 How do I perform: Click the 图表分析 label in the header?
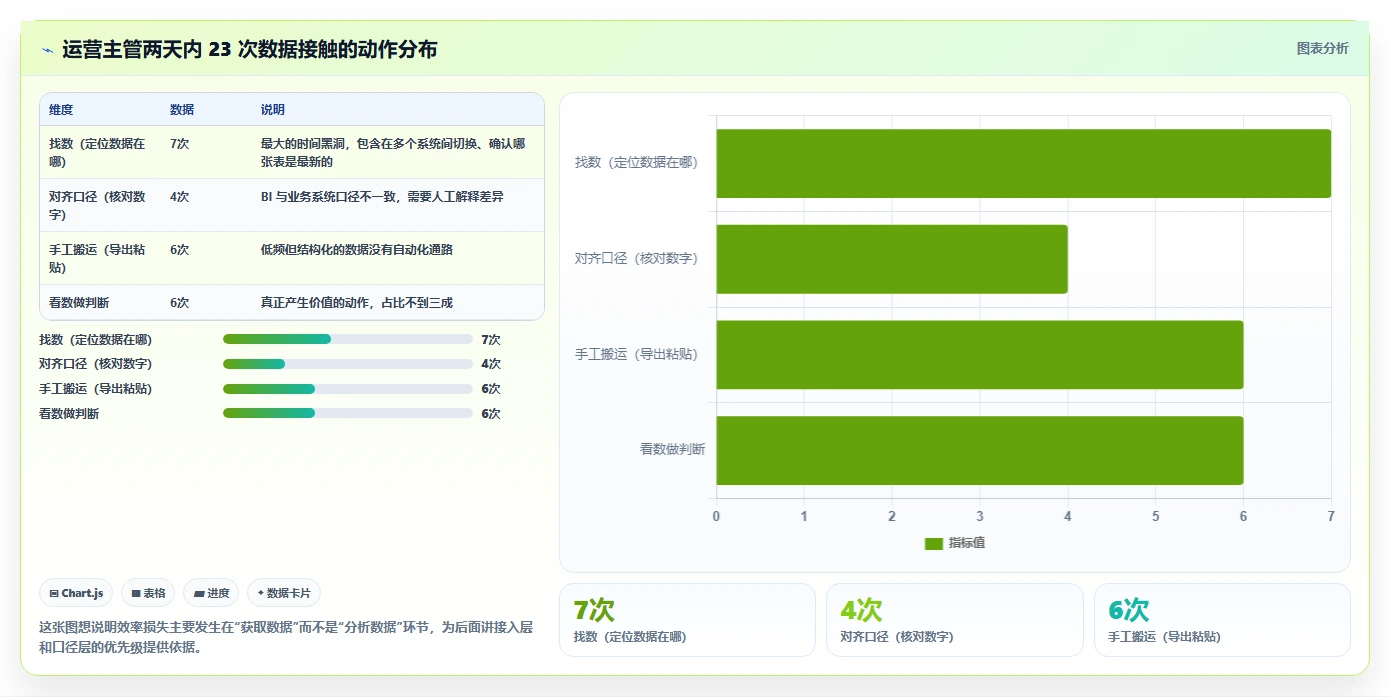point(1322,48)
